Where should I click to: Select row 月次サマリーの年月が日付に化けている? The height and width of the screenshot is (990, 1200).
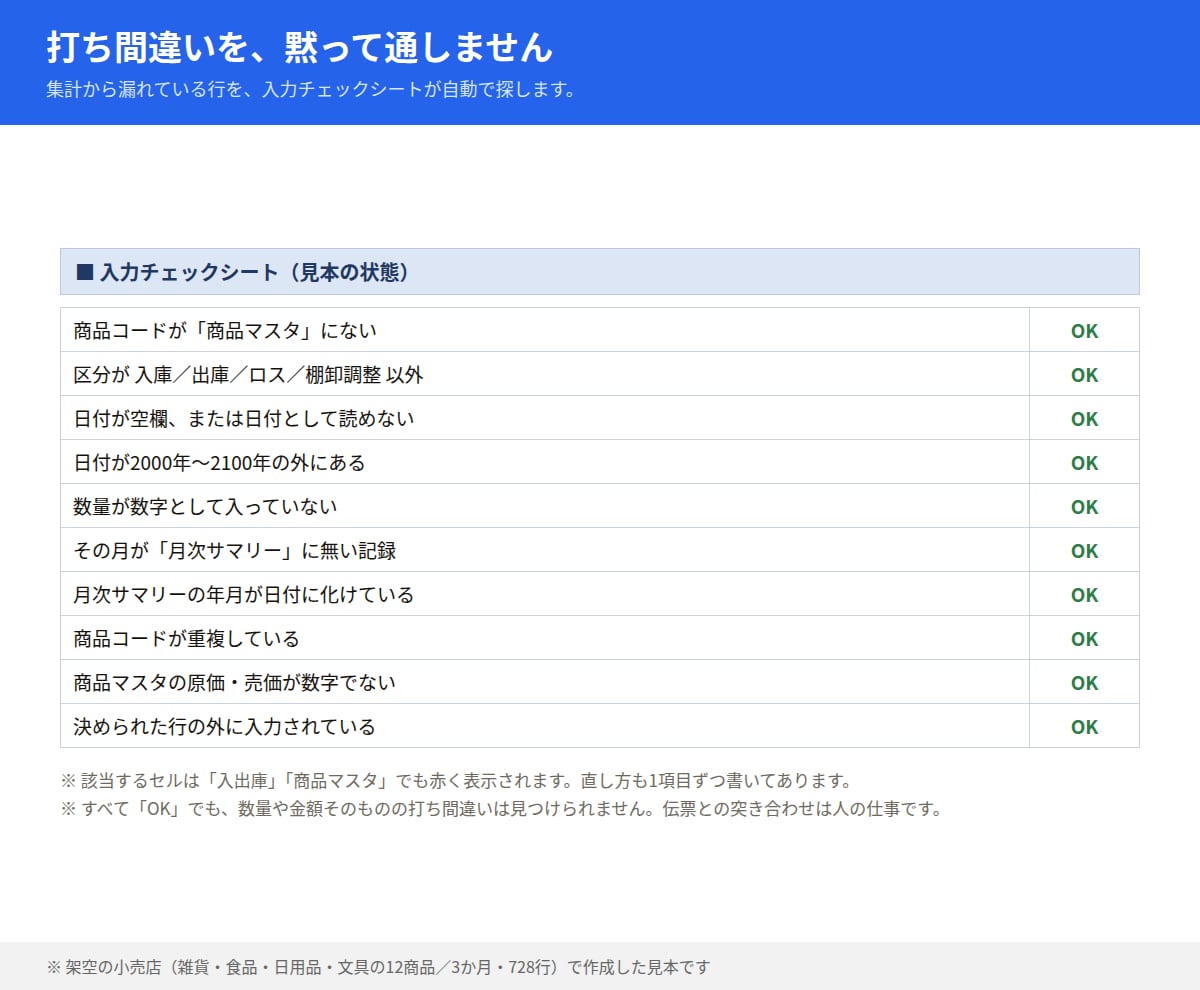pyautogui.click(x=600, y=594)
